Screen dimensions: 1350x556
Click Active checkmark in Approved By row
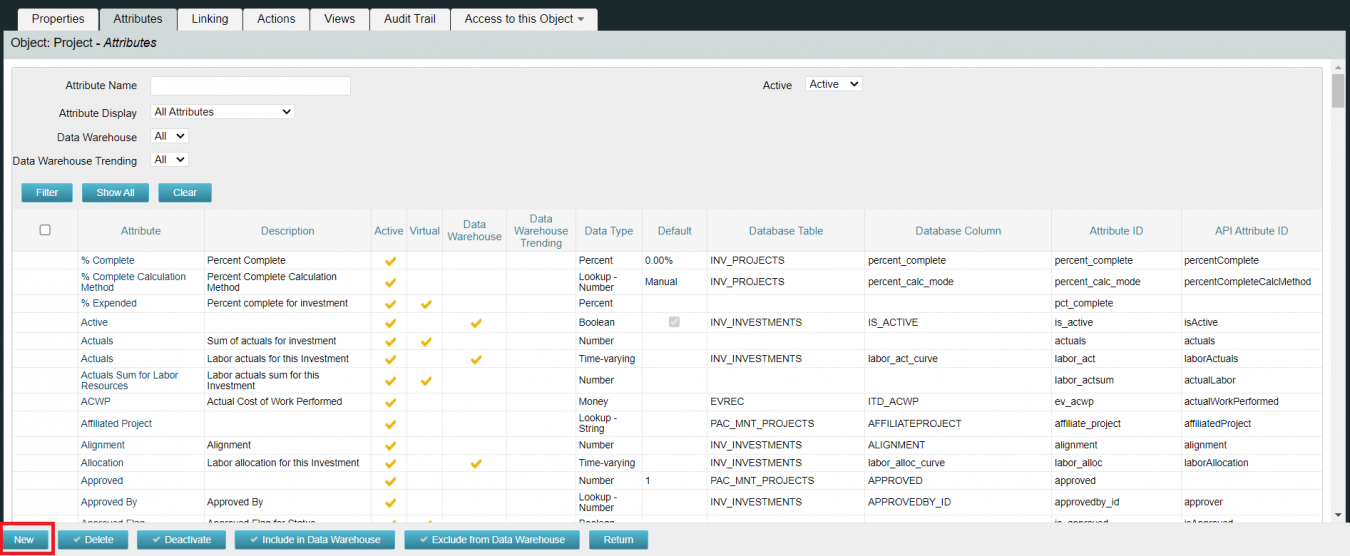pos(390,503)
